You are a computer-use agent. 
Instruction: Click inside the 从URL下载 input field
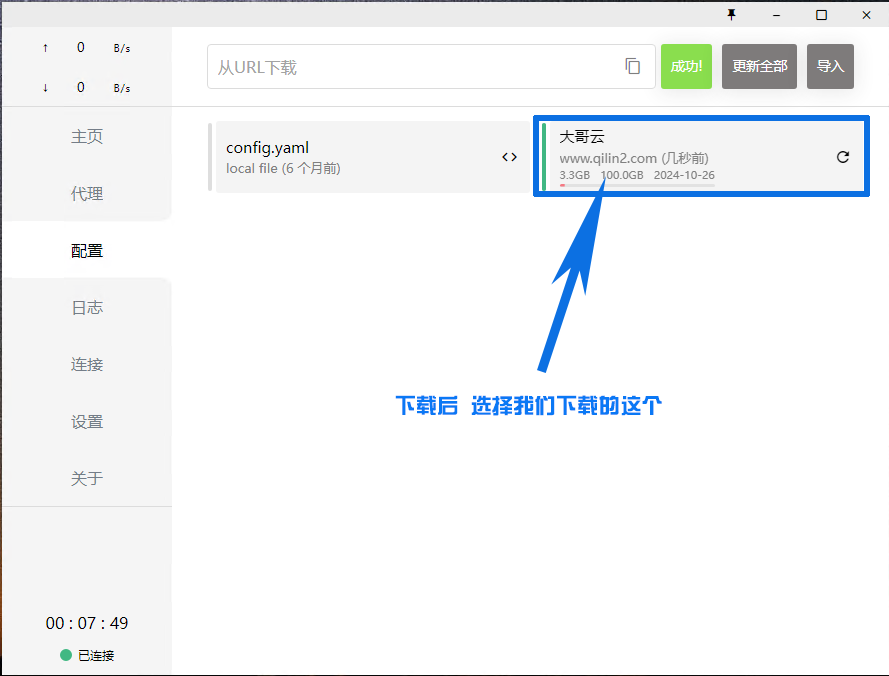[400, 65]
